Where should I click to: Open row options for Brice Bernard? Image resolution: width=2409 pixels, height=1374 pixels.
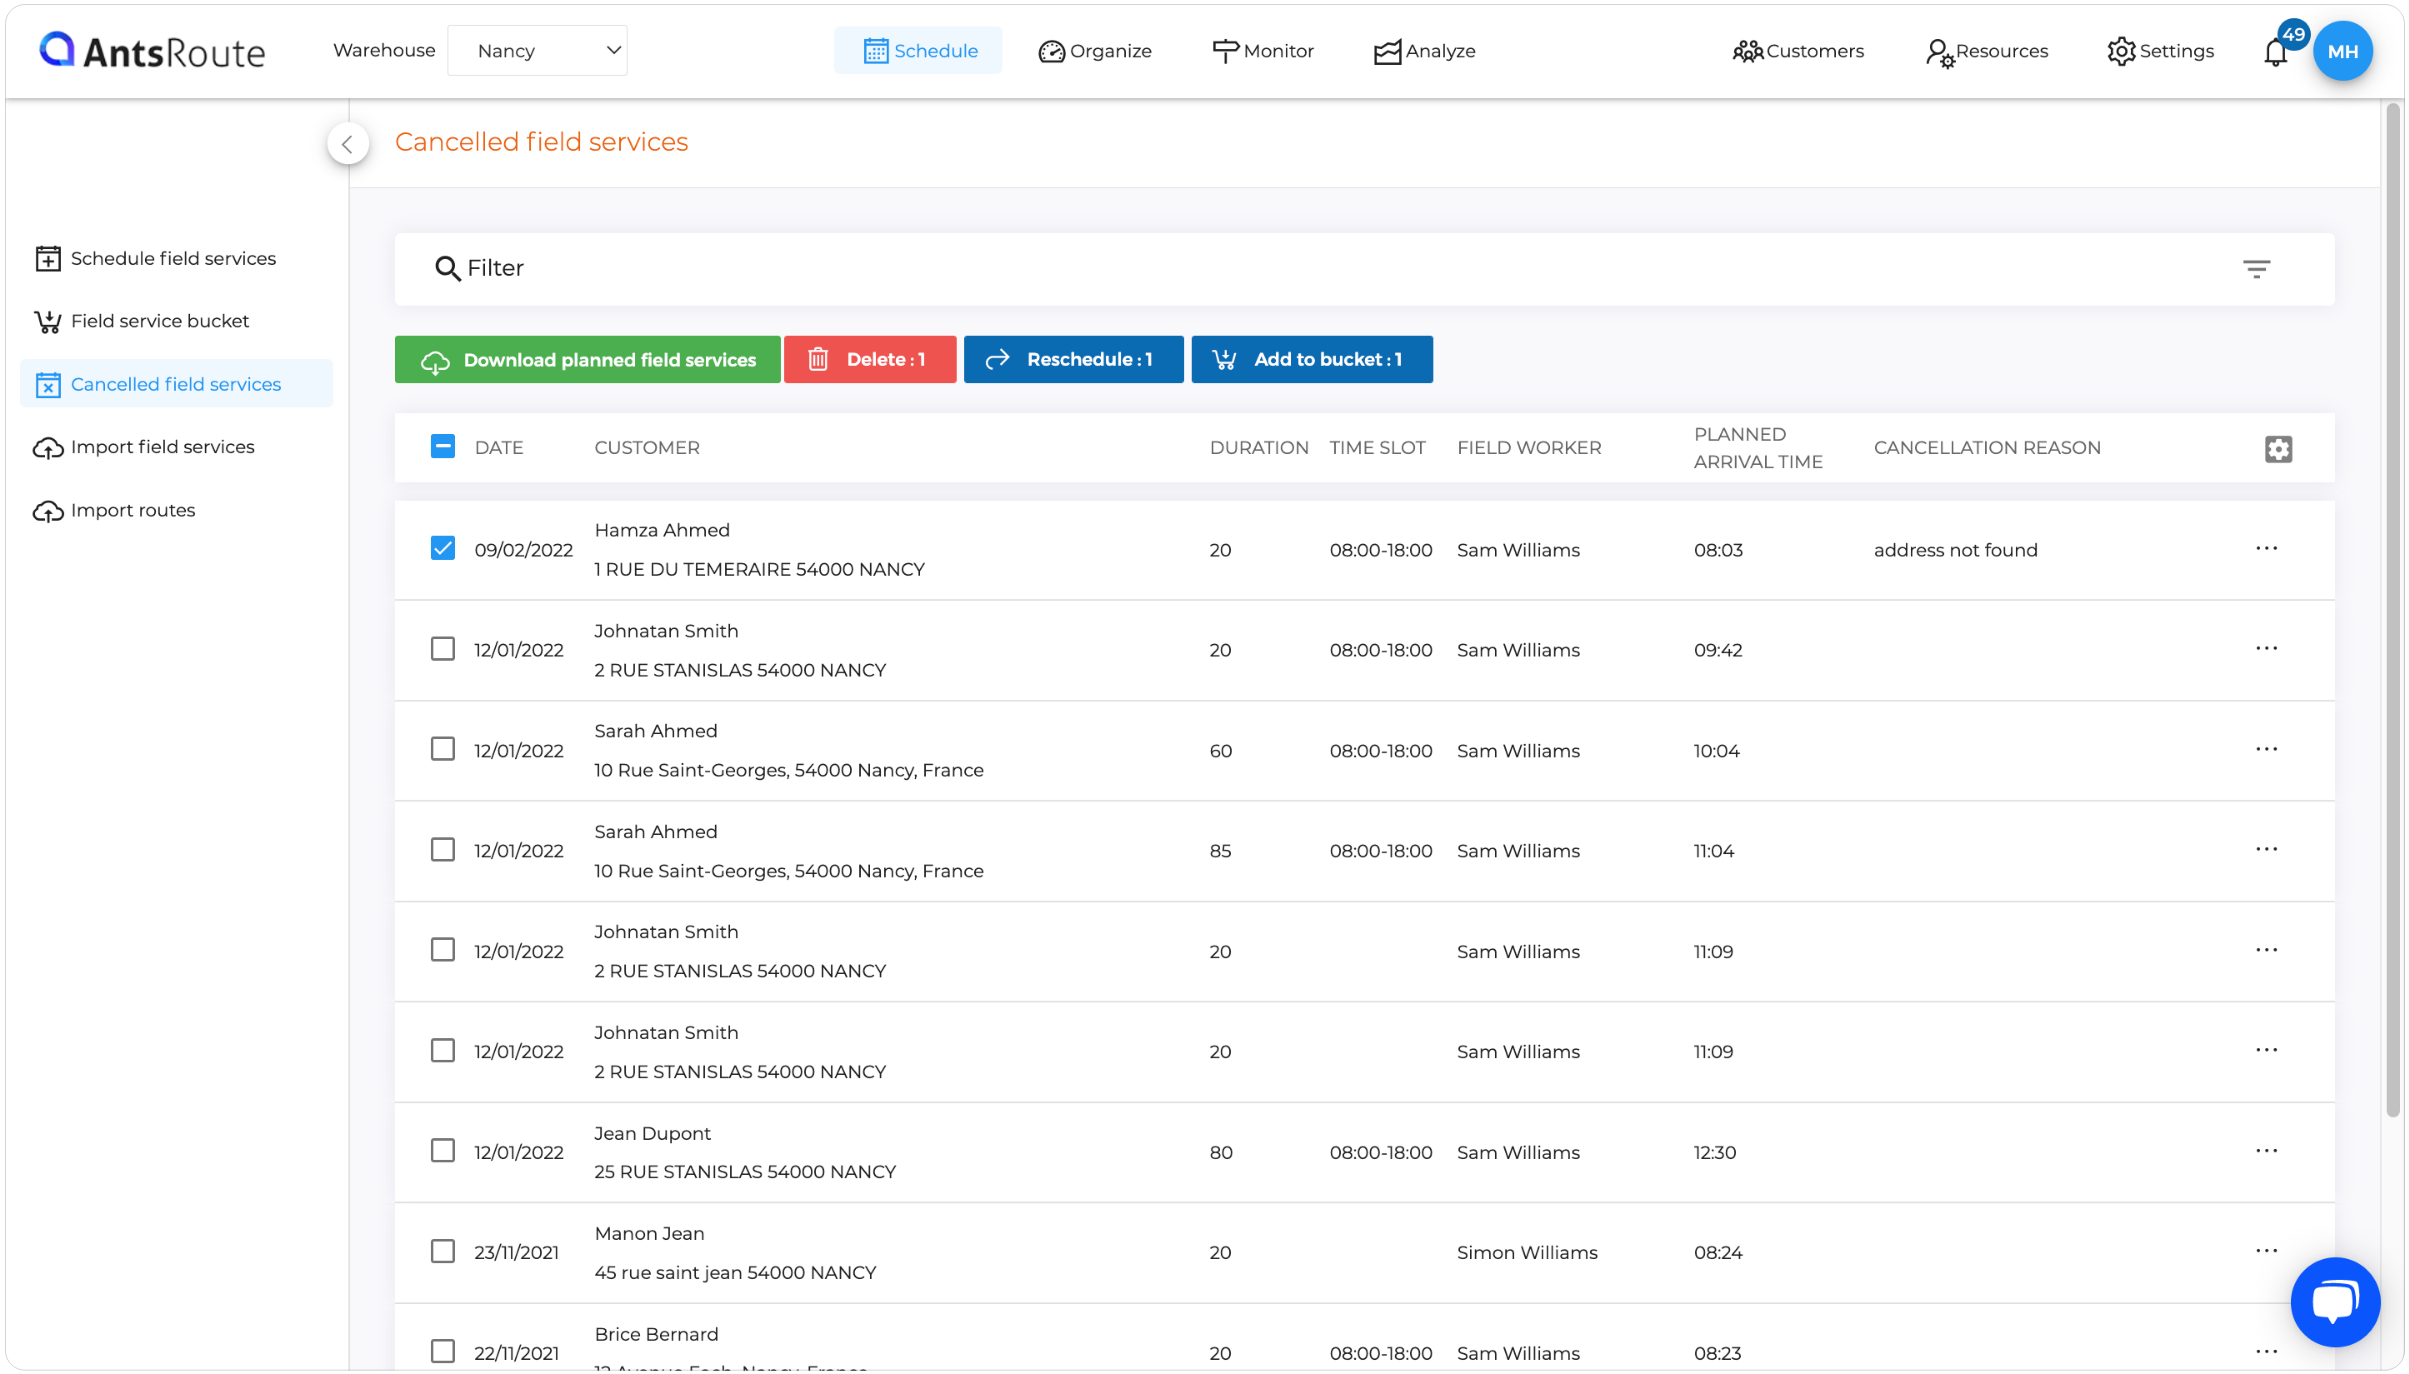(x=2266, y=1352)
